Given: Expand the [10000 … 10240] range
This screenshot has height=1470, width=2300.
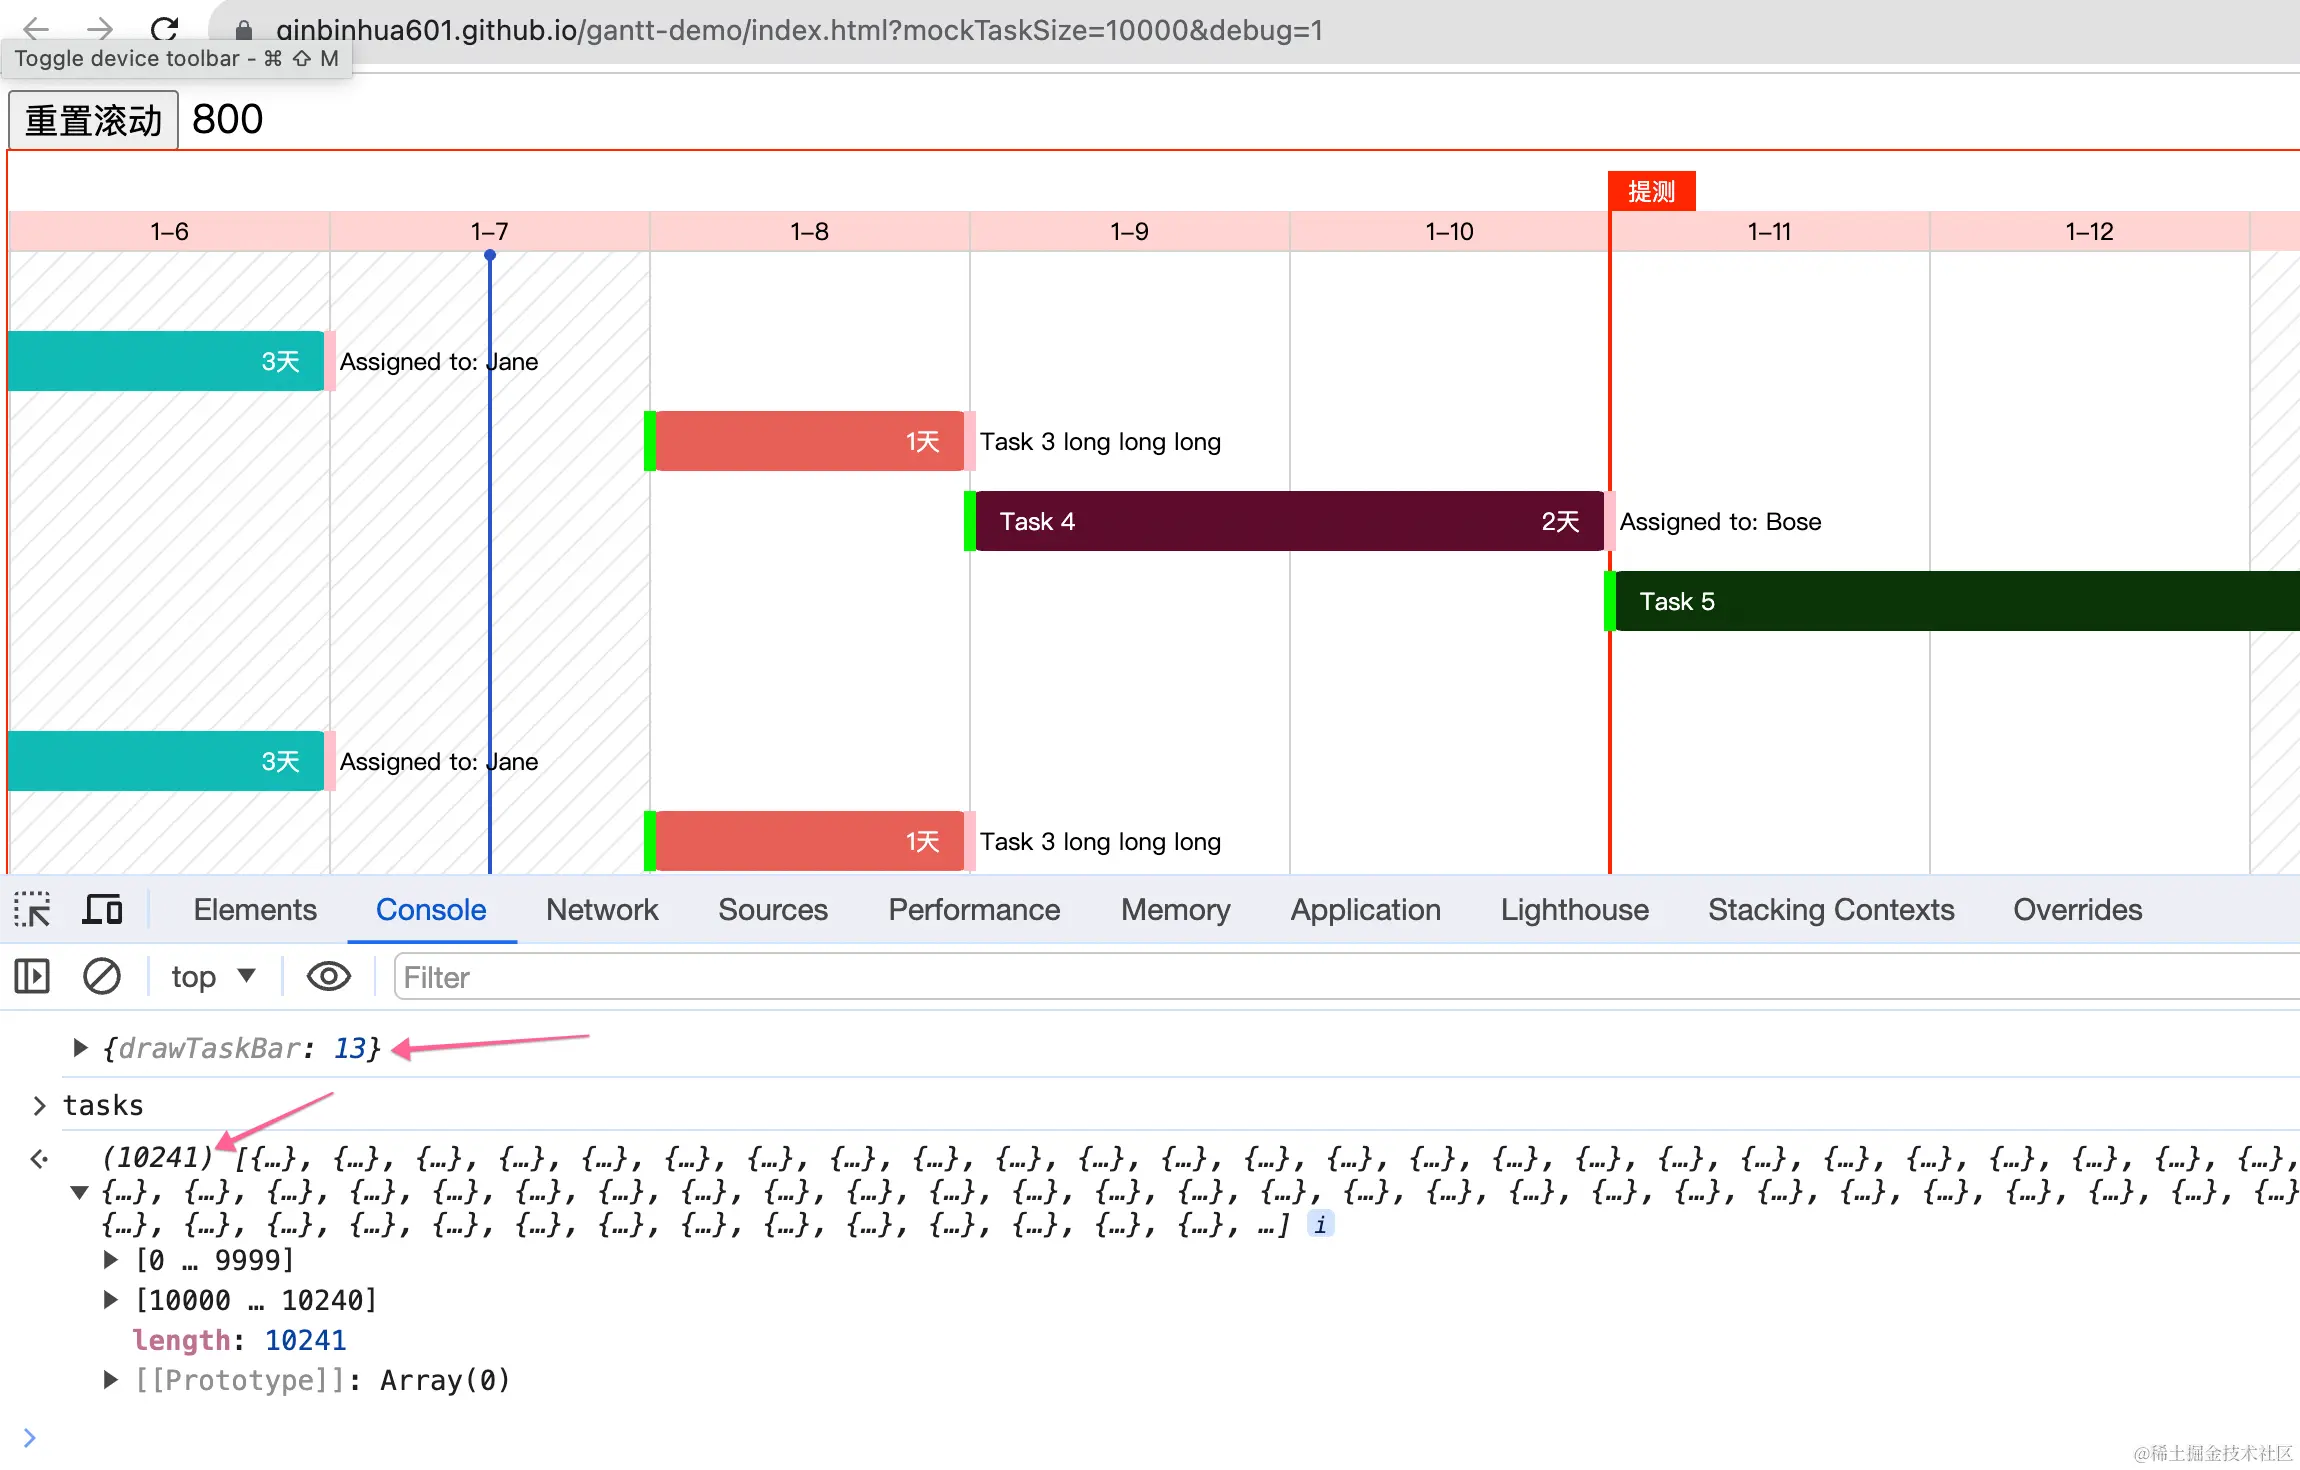Looking at the screenshot, I should (111, 1300).
